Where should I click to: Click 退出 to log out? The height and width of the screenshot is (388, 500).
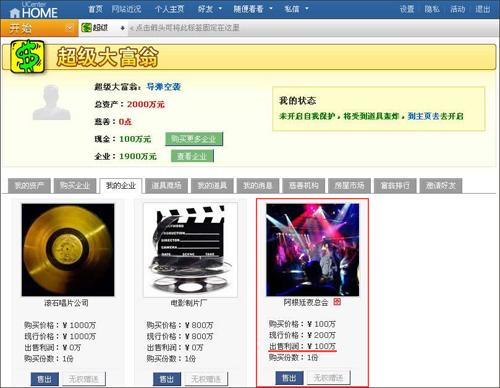click(483, 9)
